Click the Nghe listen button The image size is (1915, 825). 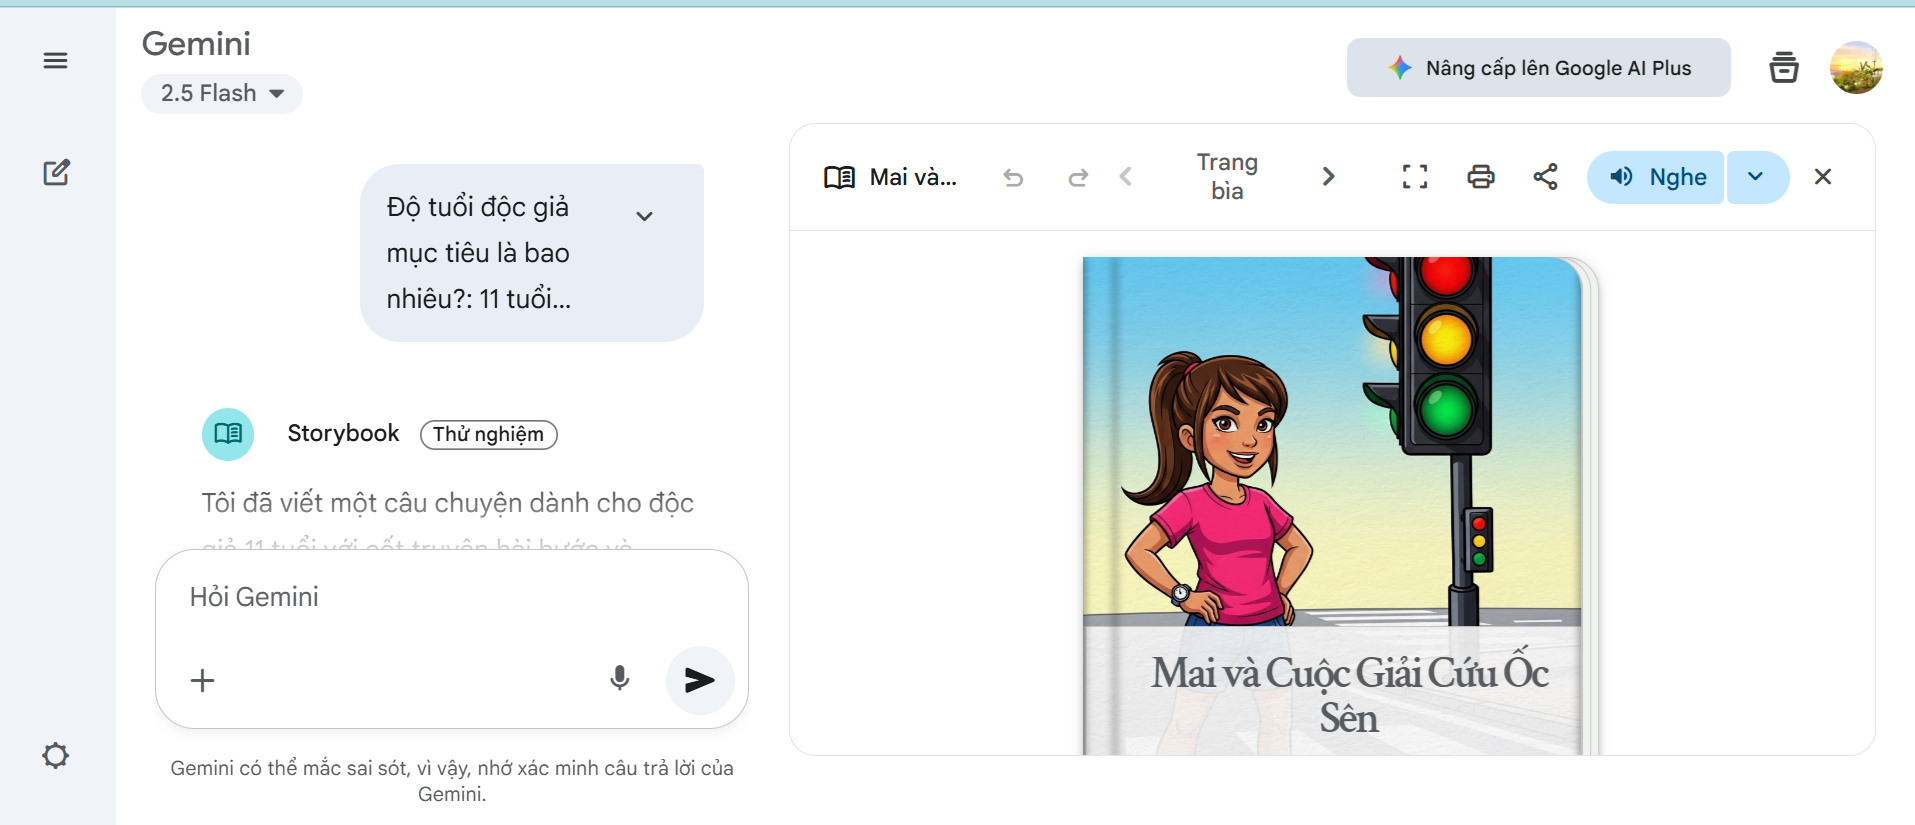(1656, 177)
